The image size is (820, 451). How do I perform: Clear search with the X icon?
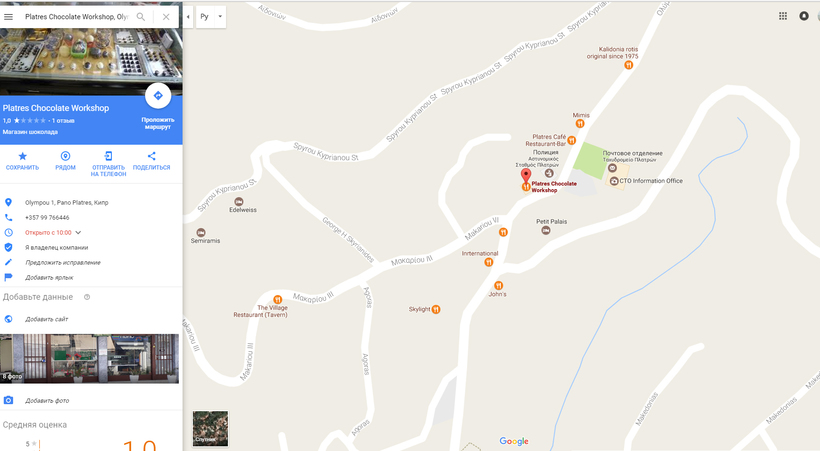coord(166,17)
